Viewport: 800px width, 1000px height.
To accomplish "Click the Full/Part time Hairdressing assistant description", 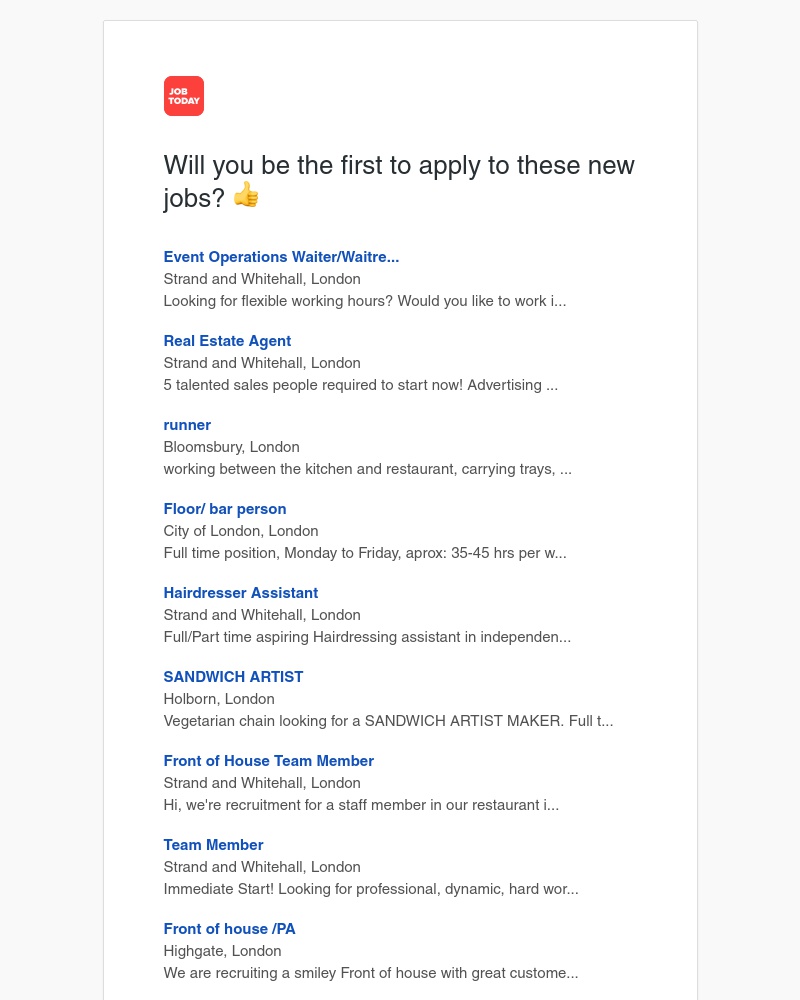I will tap(367, 637).
